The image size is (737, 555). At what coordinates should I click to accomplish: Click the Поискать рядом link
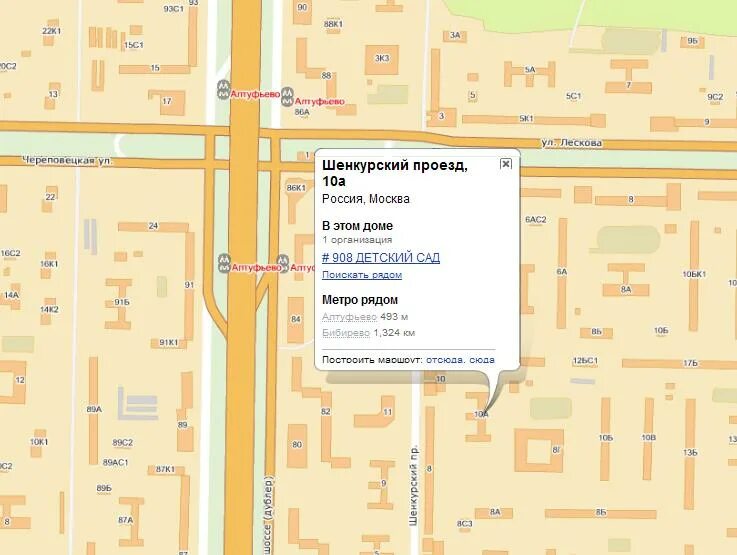pyautogui.click(x=362, y=275)
